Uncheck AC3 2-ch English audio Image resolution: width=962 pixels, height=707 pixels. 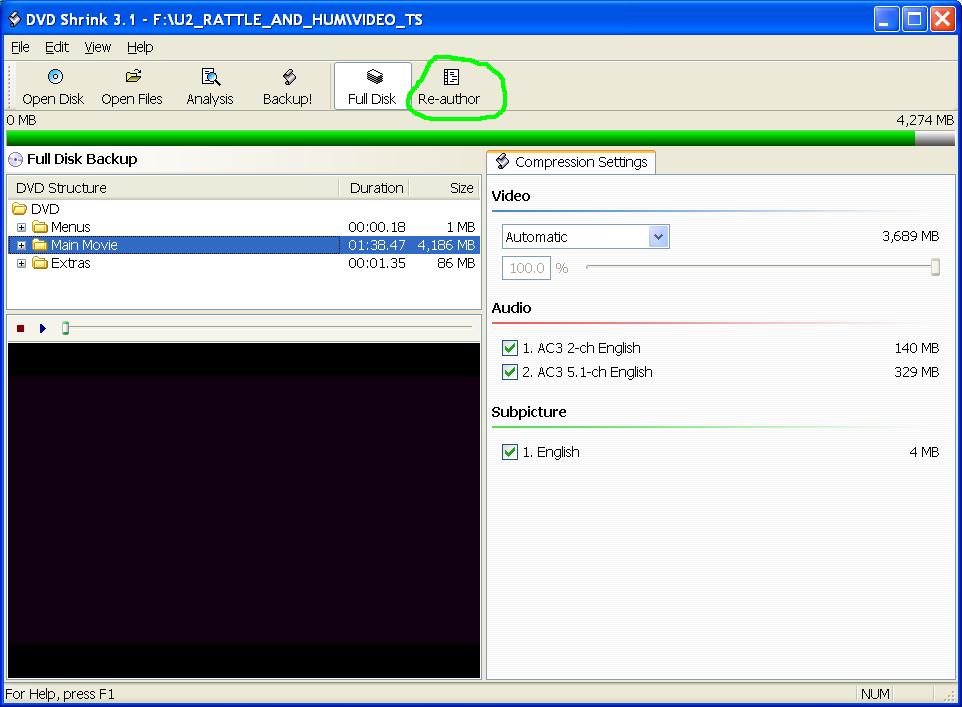(510, 348)
